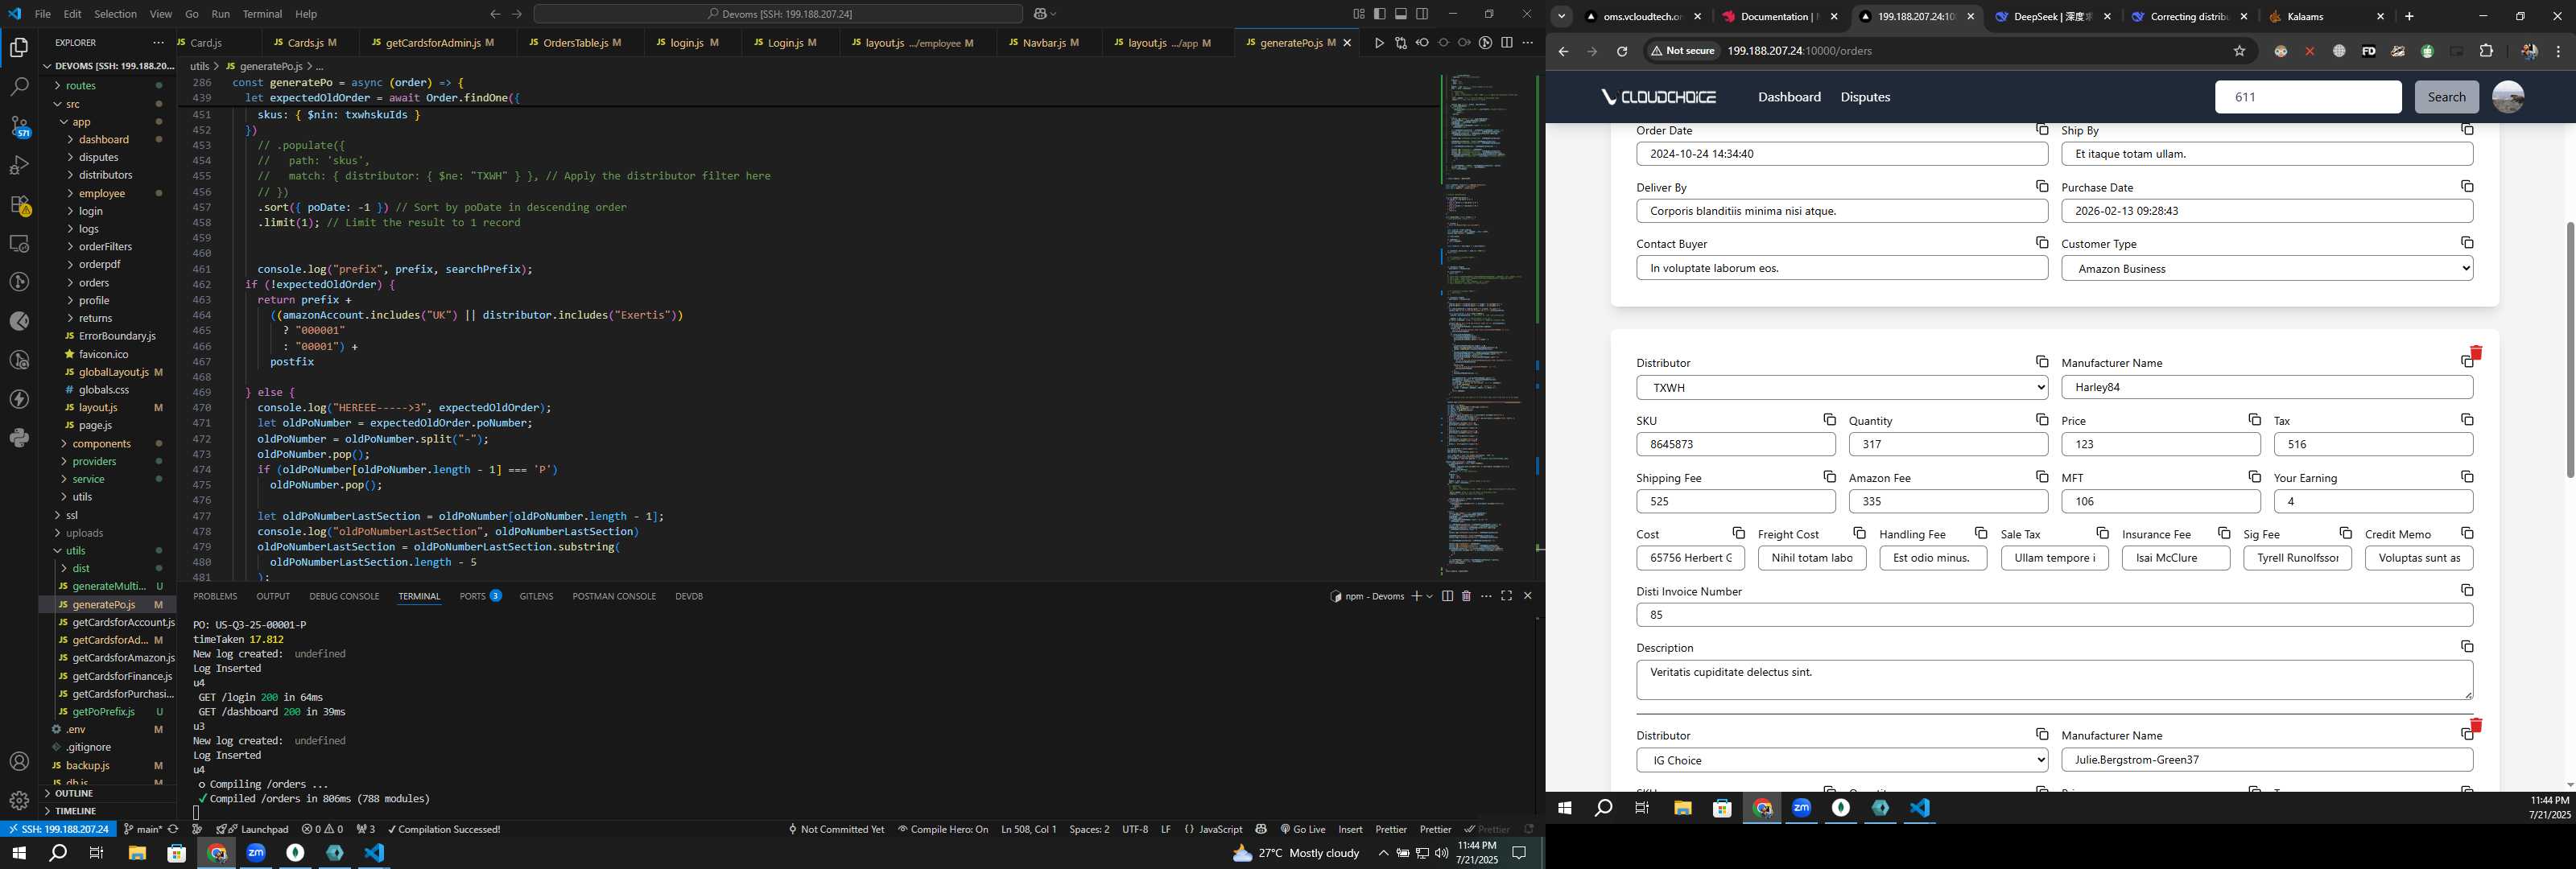Open the Distributor IG Choice dropdown
The width and height of the screenshot is (2576, 869).
pyautogui.click(x=1842, y=760)
